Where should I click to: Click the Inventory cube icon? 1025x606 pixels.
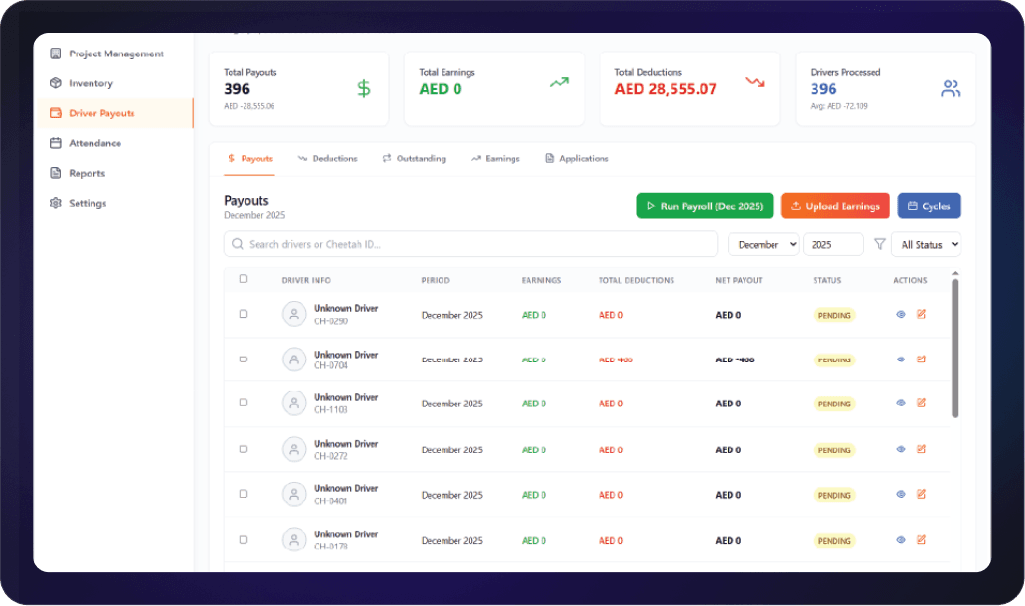tap(56, 83)
